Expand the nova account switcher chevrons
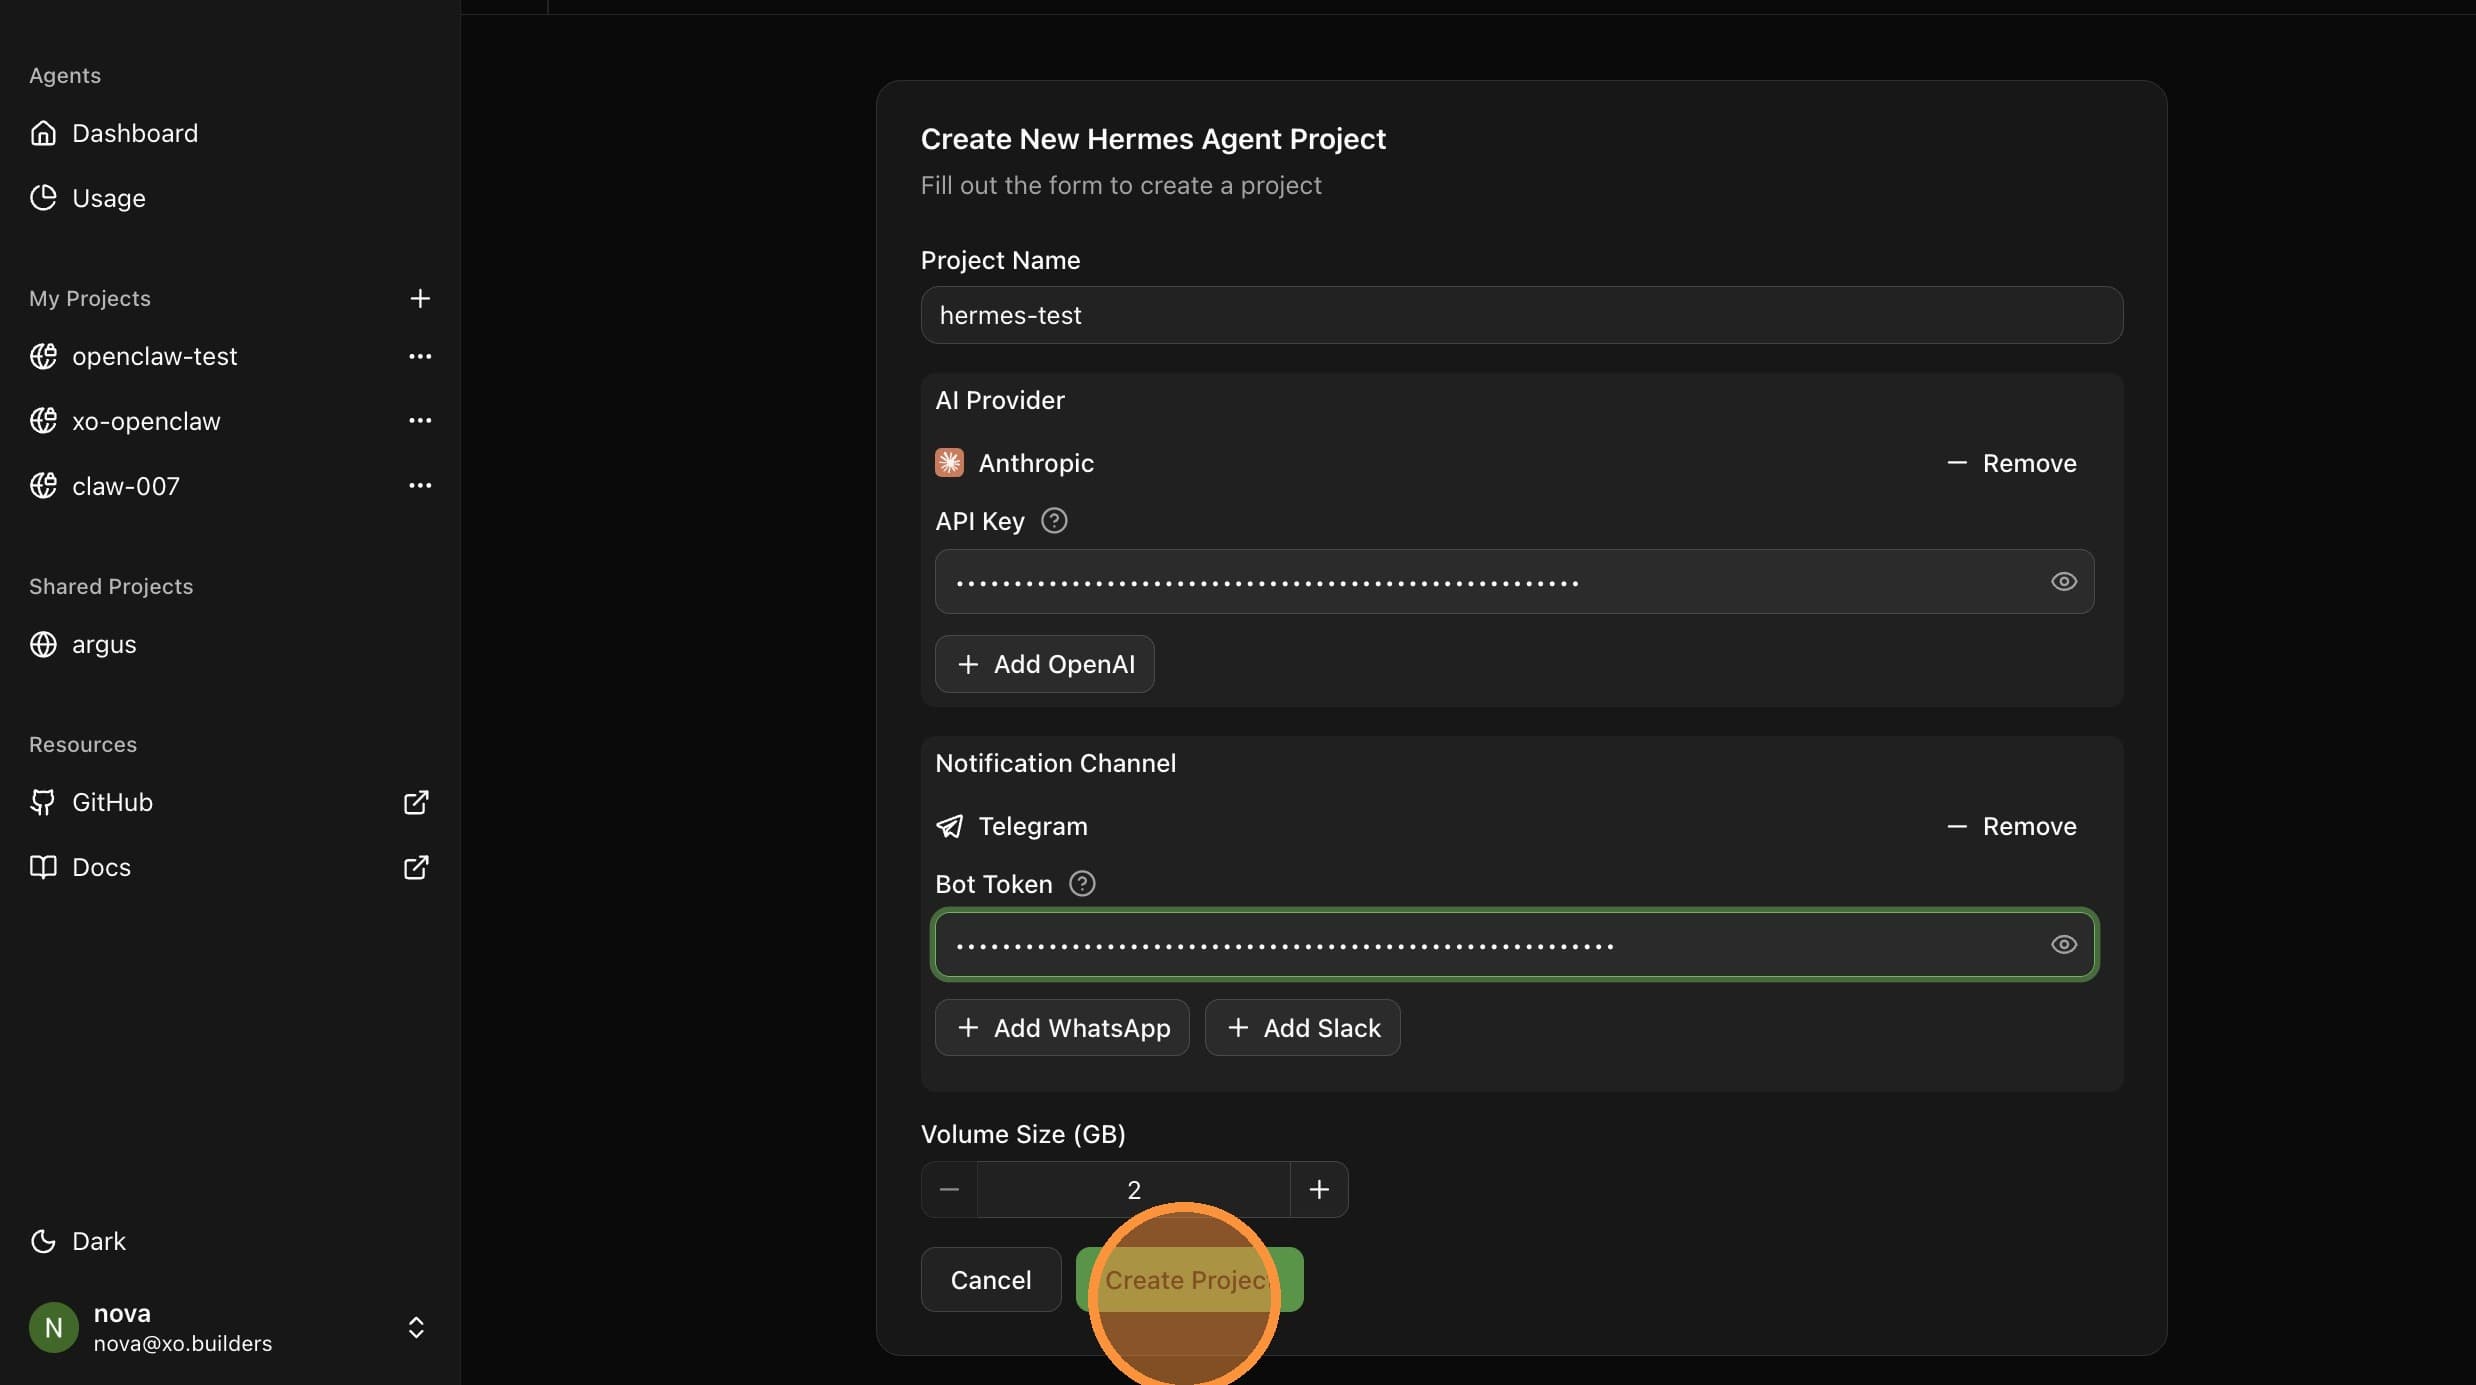 (x=416, y=1328)
